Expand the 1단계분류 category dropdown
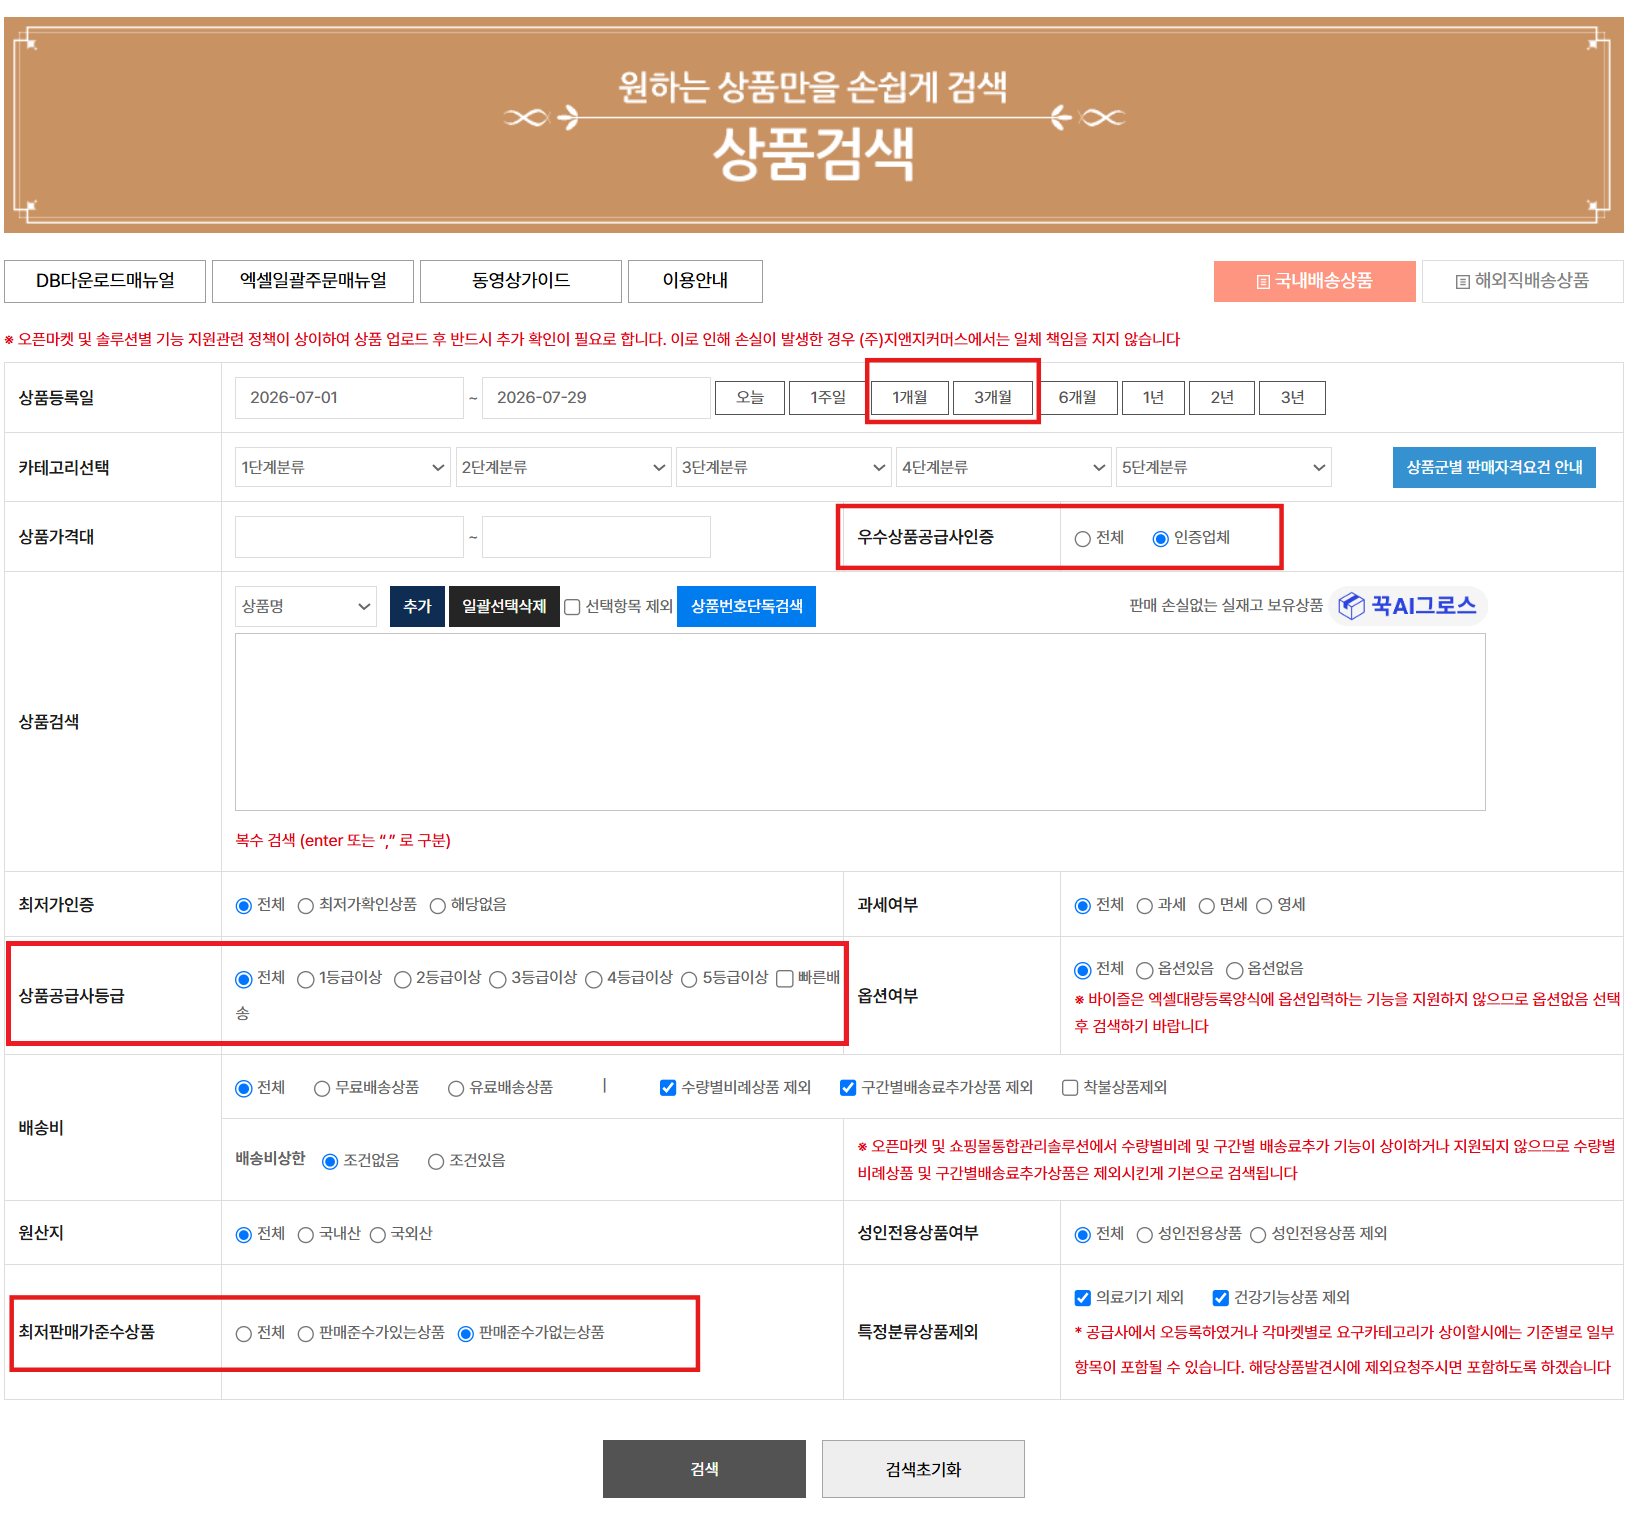Screen dimensions: 1636x1515 coord(343,467)
